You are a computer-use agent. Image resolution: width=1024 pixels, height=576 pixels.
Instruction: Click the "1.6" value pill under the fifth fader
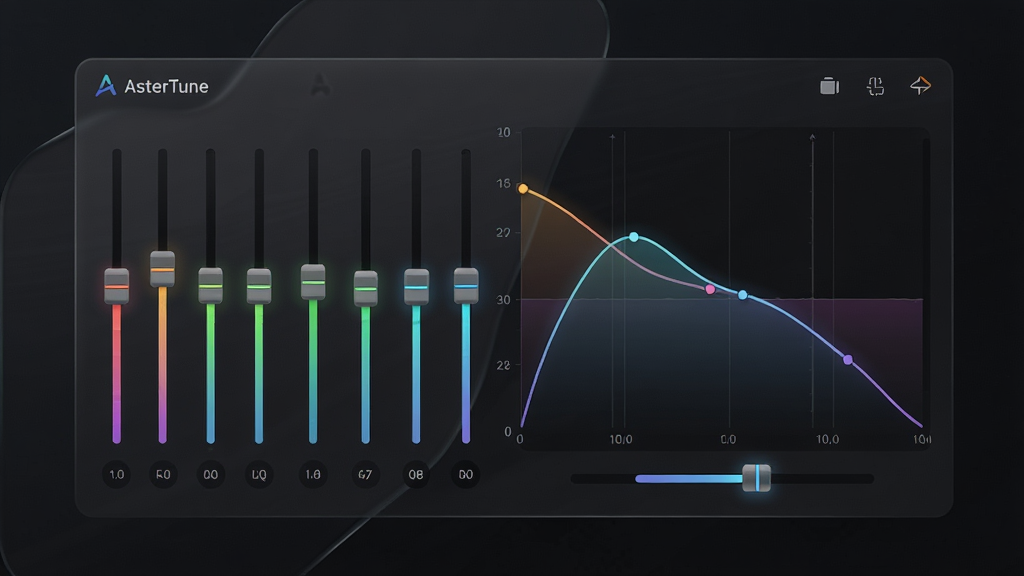click(313, 474)
